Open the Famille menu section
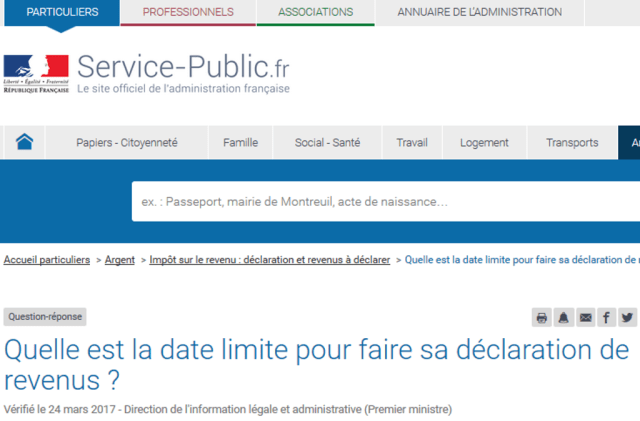This screenshot has height=421, width=640. click(240, 143)
